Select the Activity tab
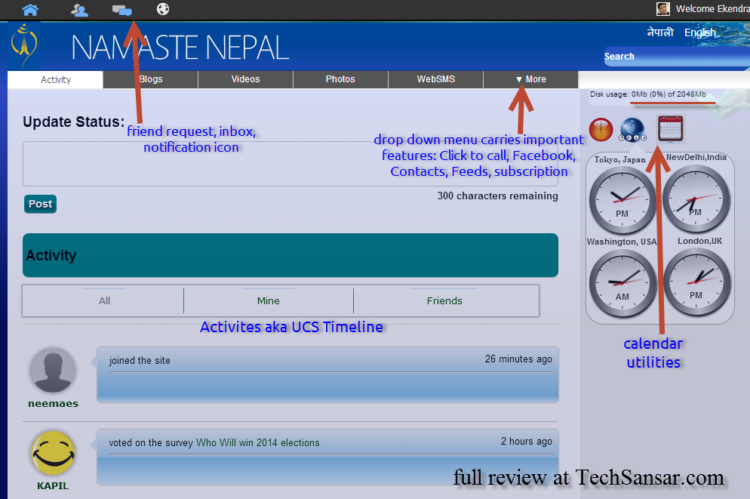 pyautogui.click(x=55, y=79)
